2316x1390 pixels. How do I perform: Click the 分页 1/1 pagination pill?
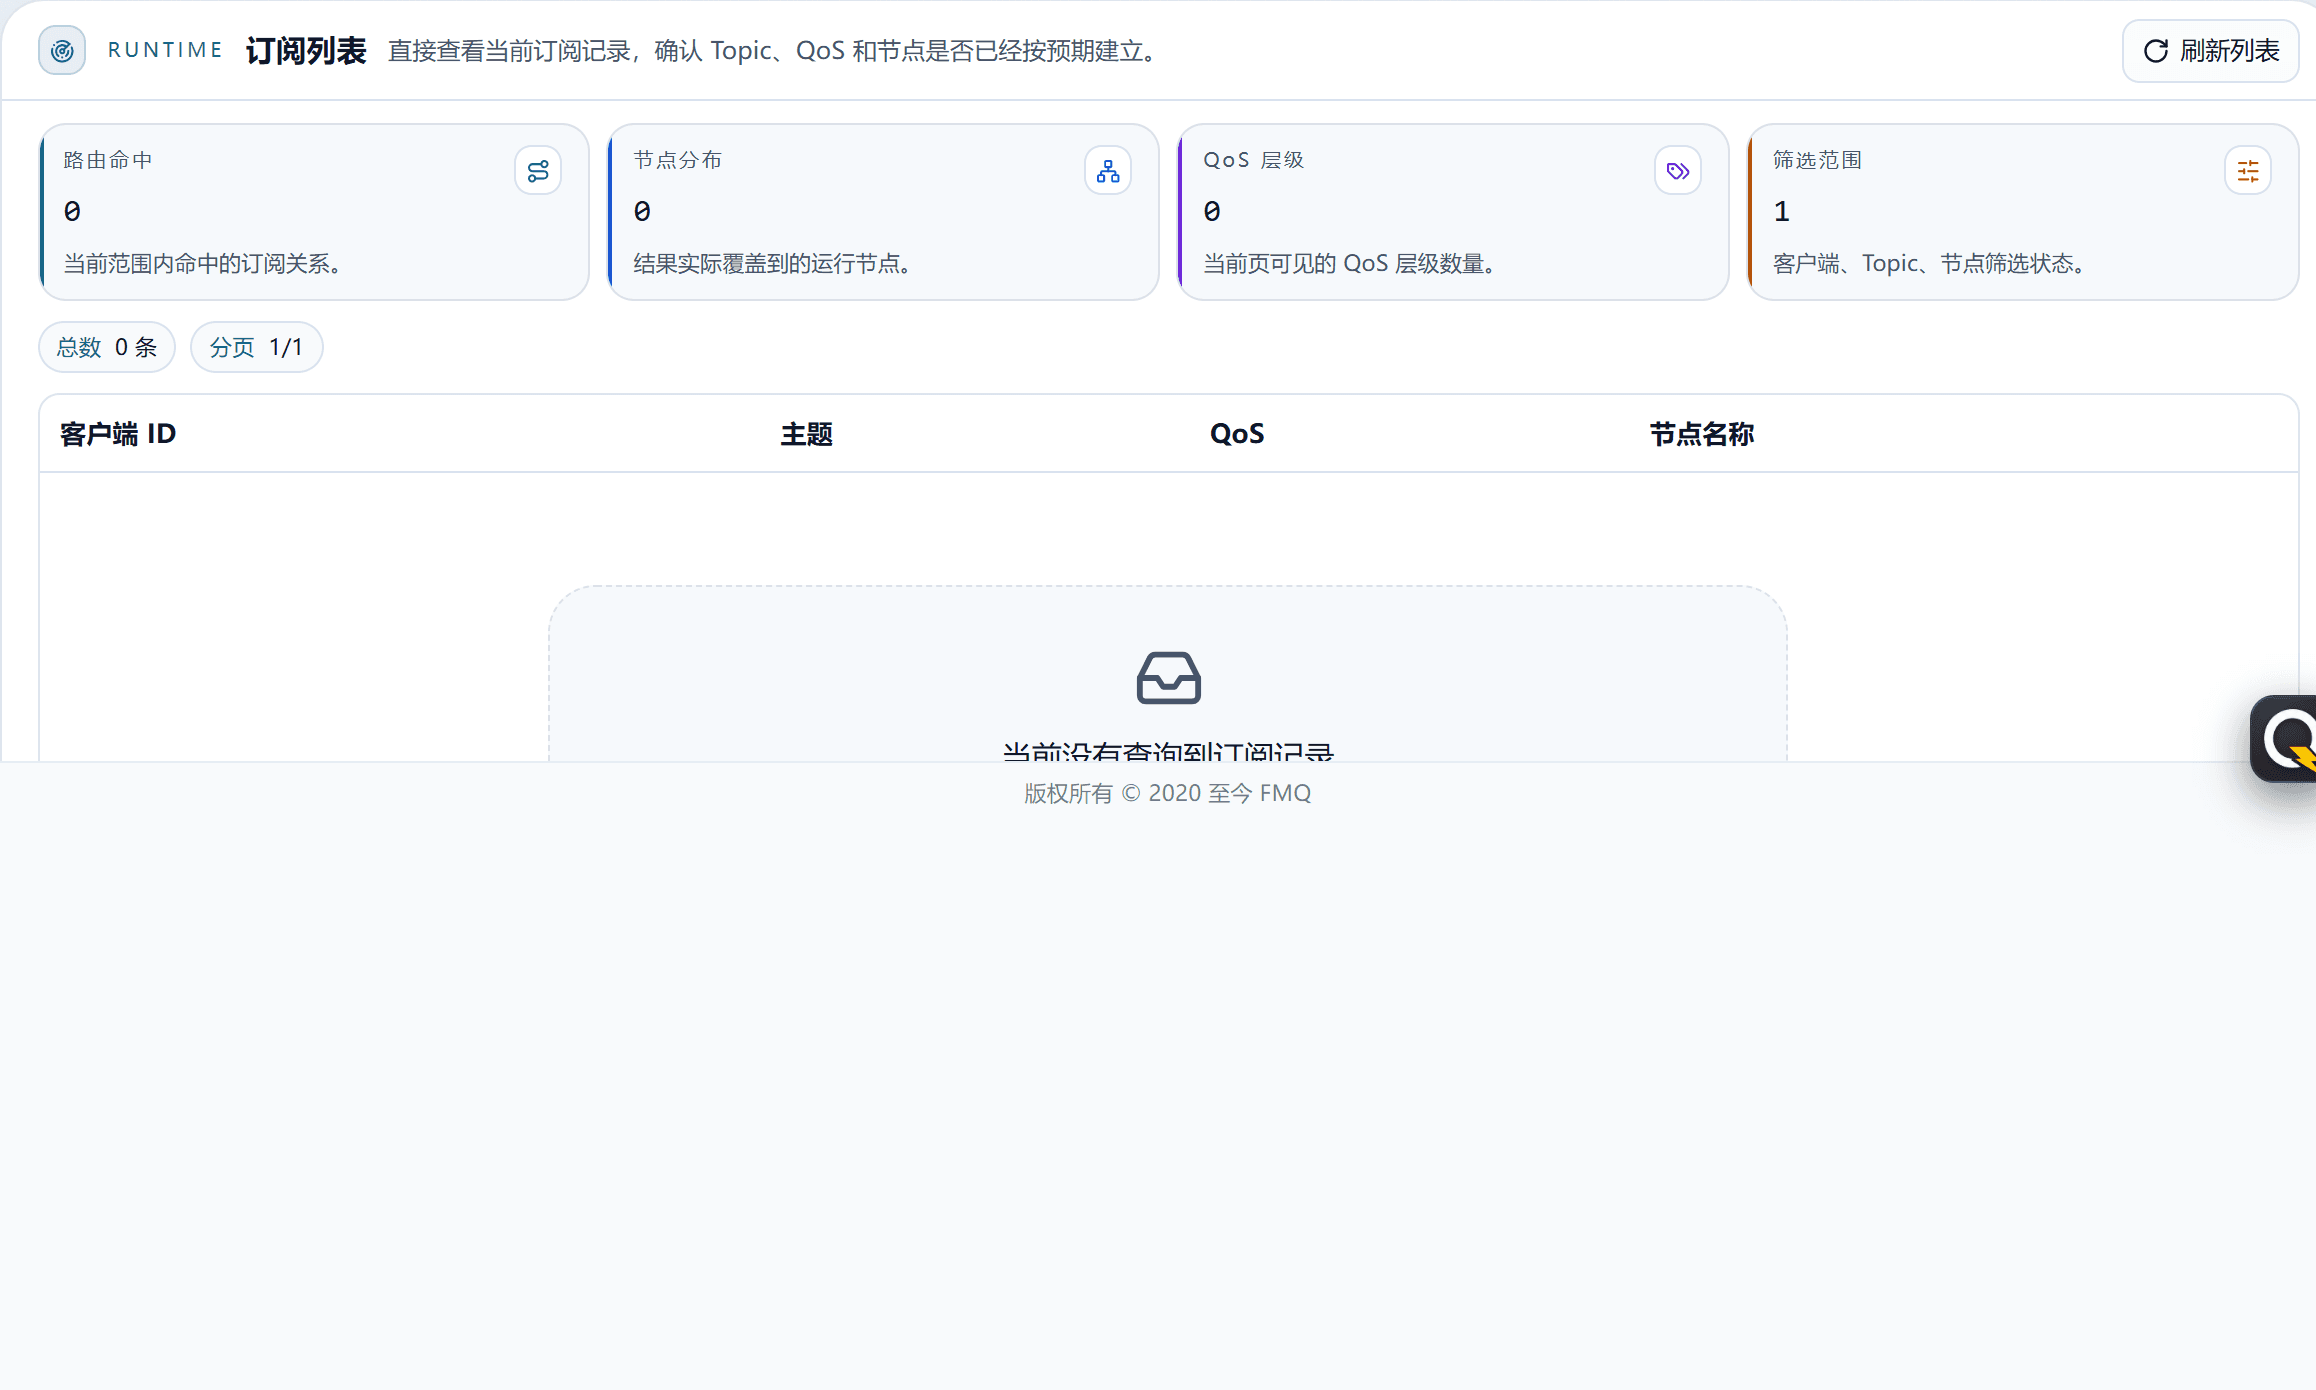(x=256, y=347)
